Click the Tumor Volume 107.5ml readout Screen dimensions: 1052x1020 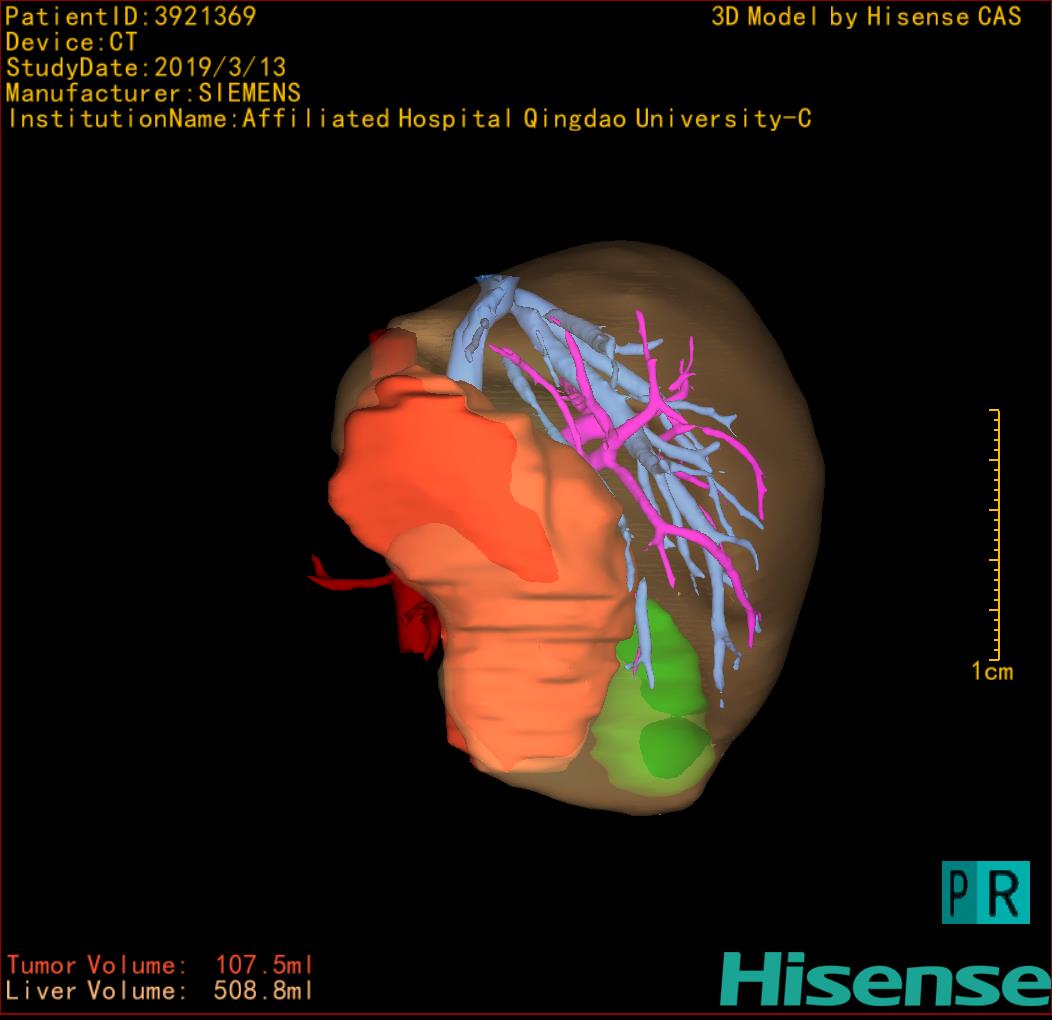click(x=160, y=966)
